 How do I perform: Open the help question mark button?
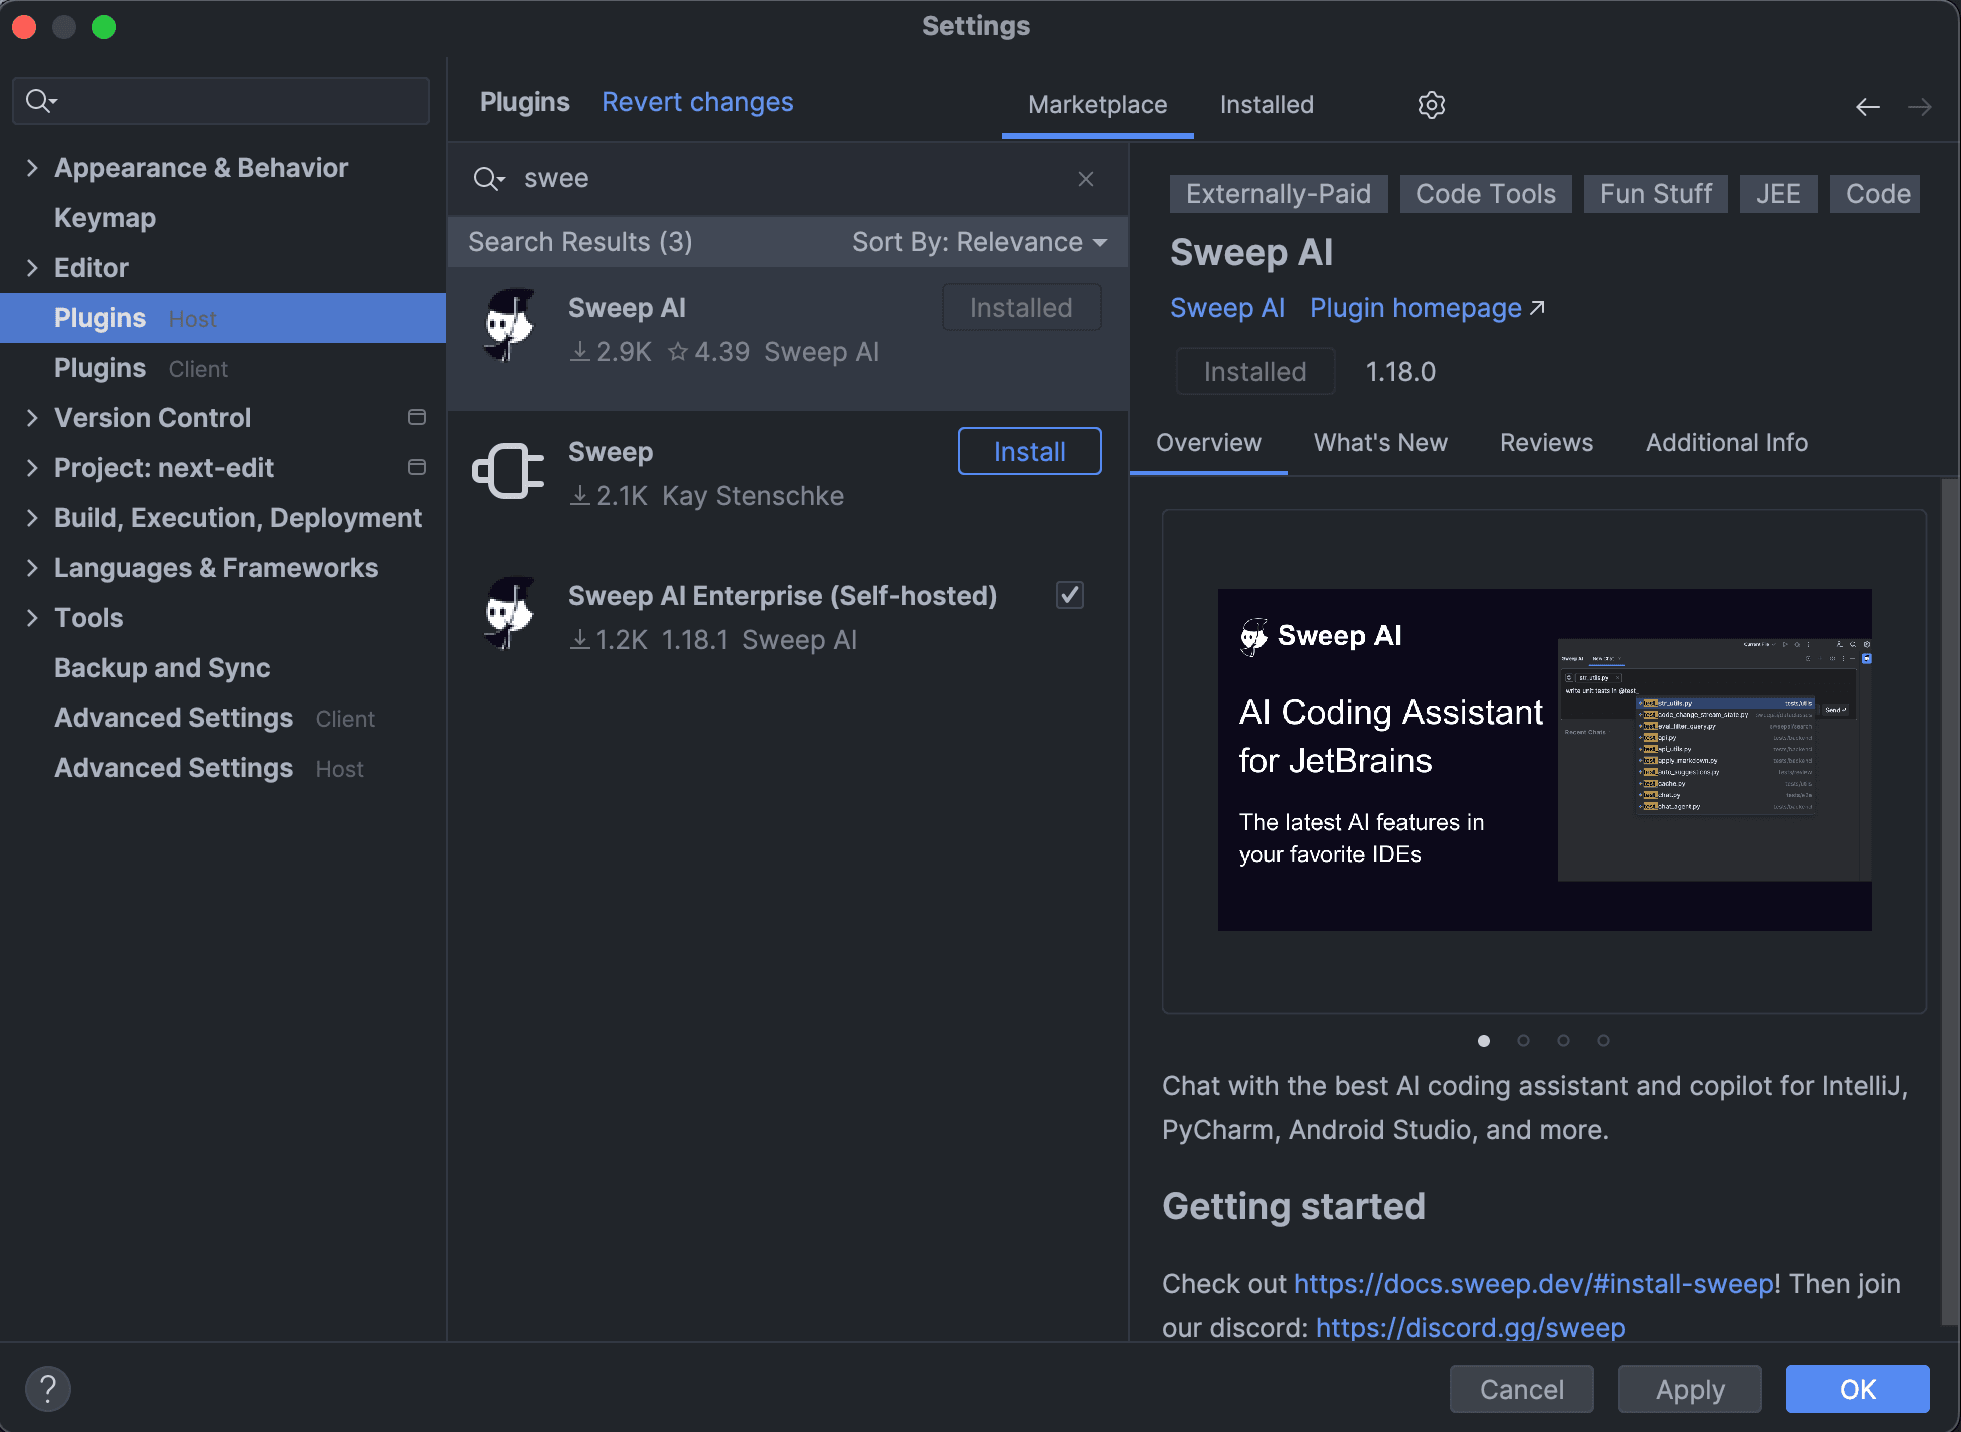click(47, 1389)
